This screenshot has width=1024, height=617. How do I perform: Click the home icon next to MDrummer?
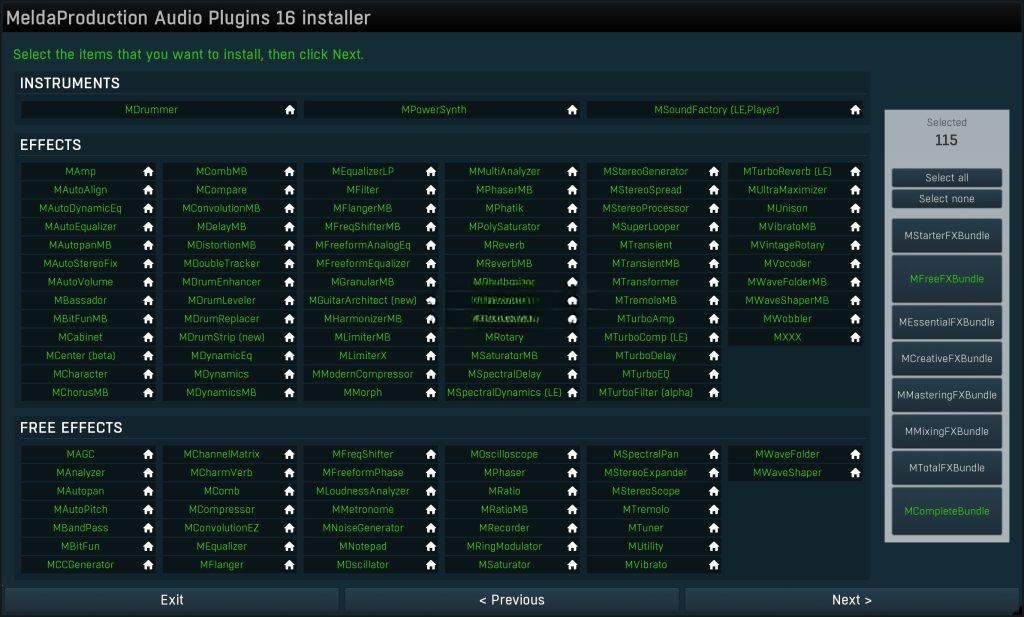[290, 110]
